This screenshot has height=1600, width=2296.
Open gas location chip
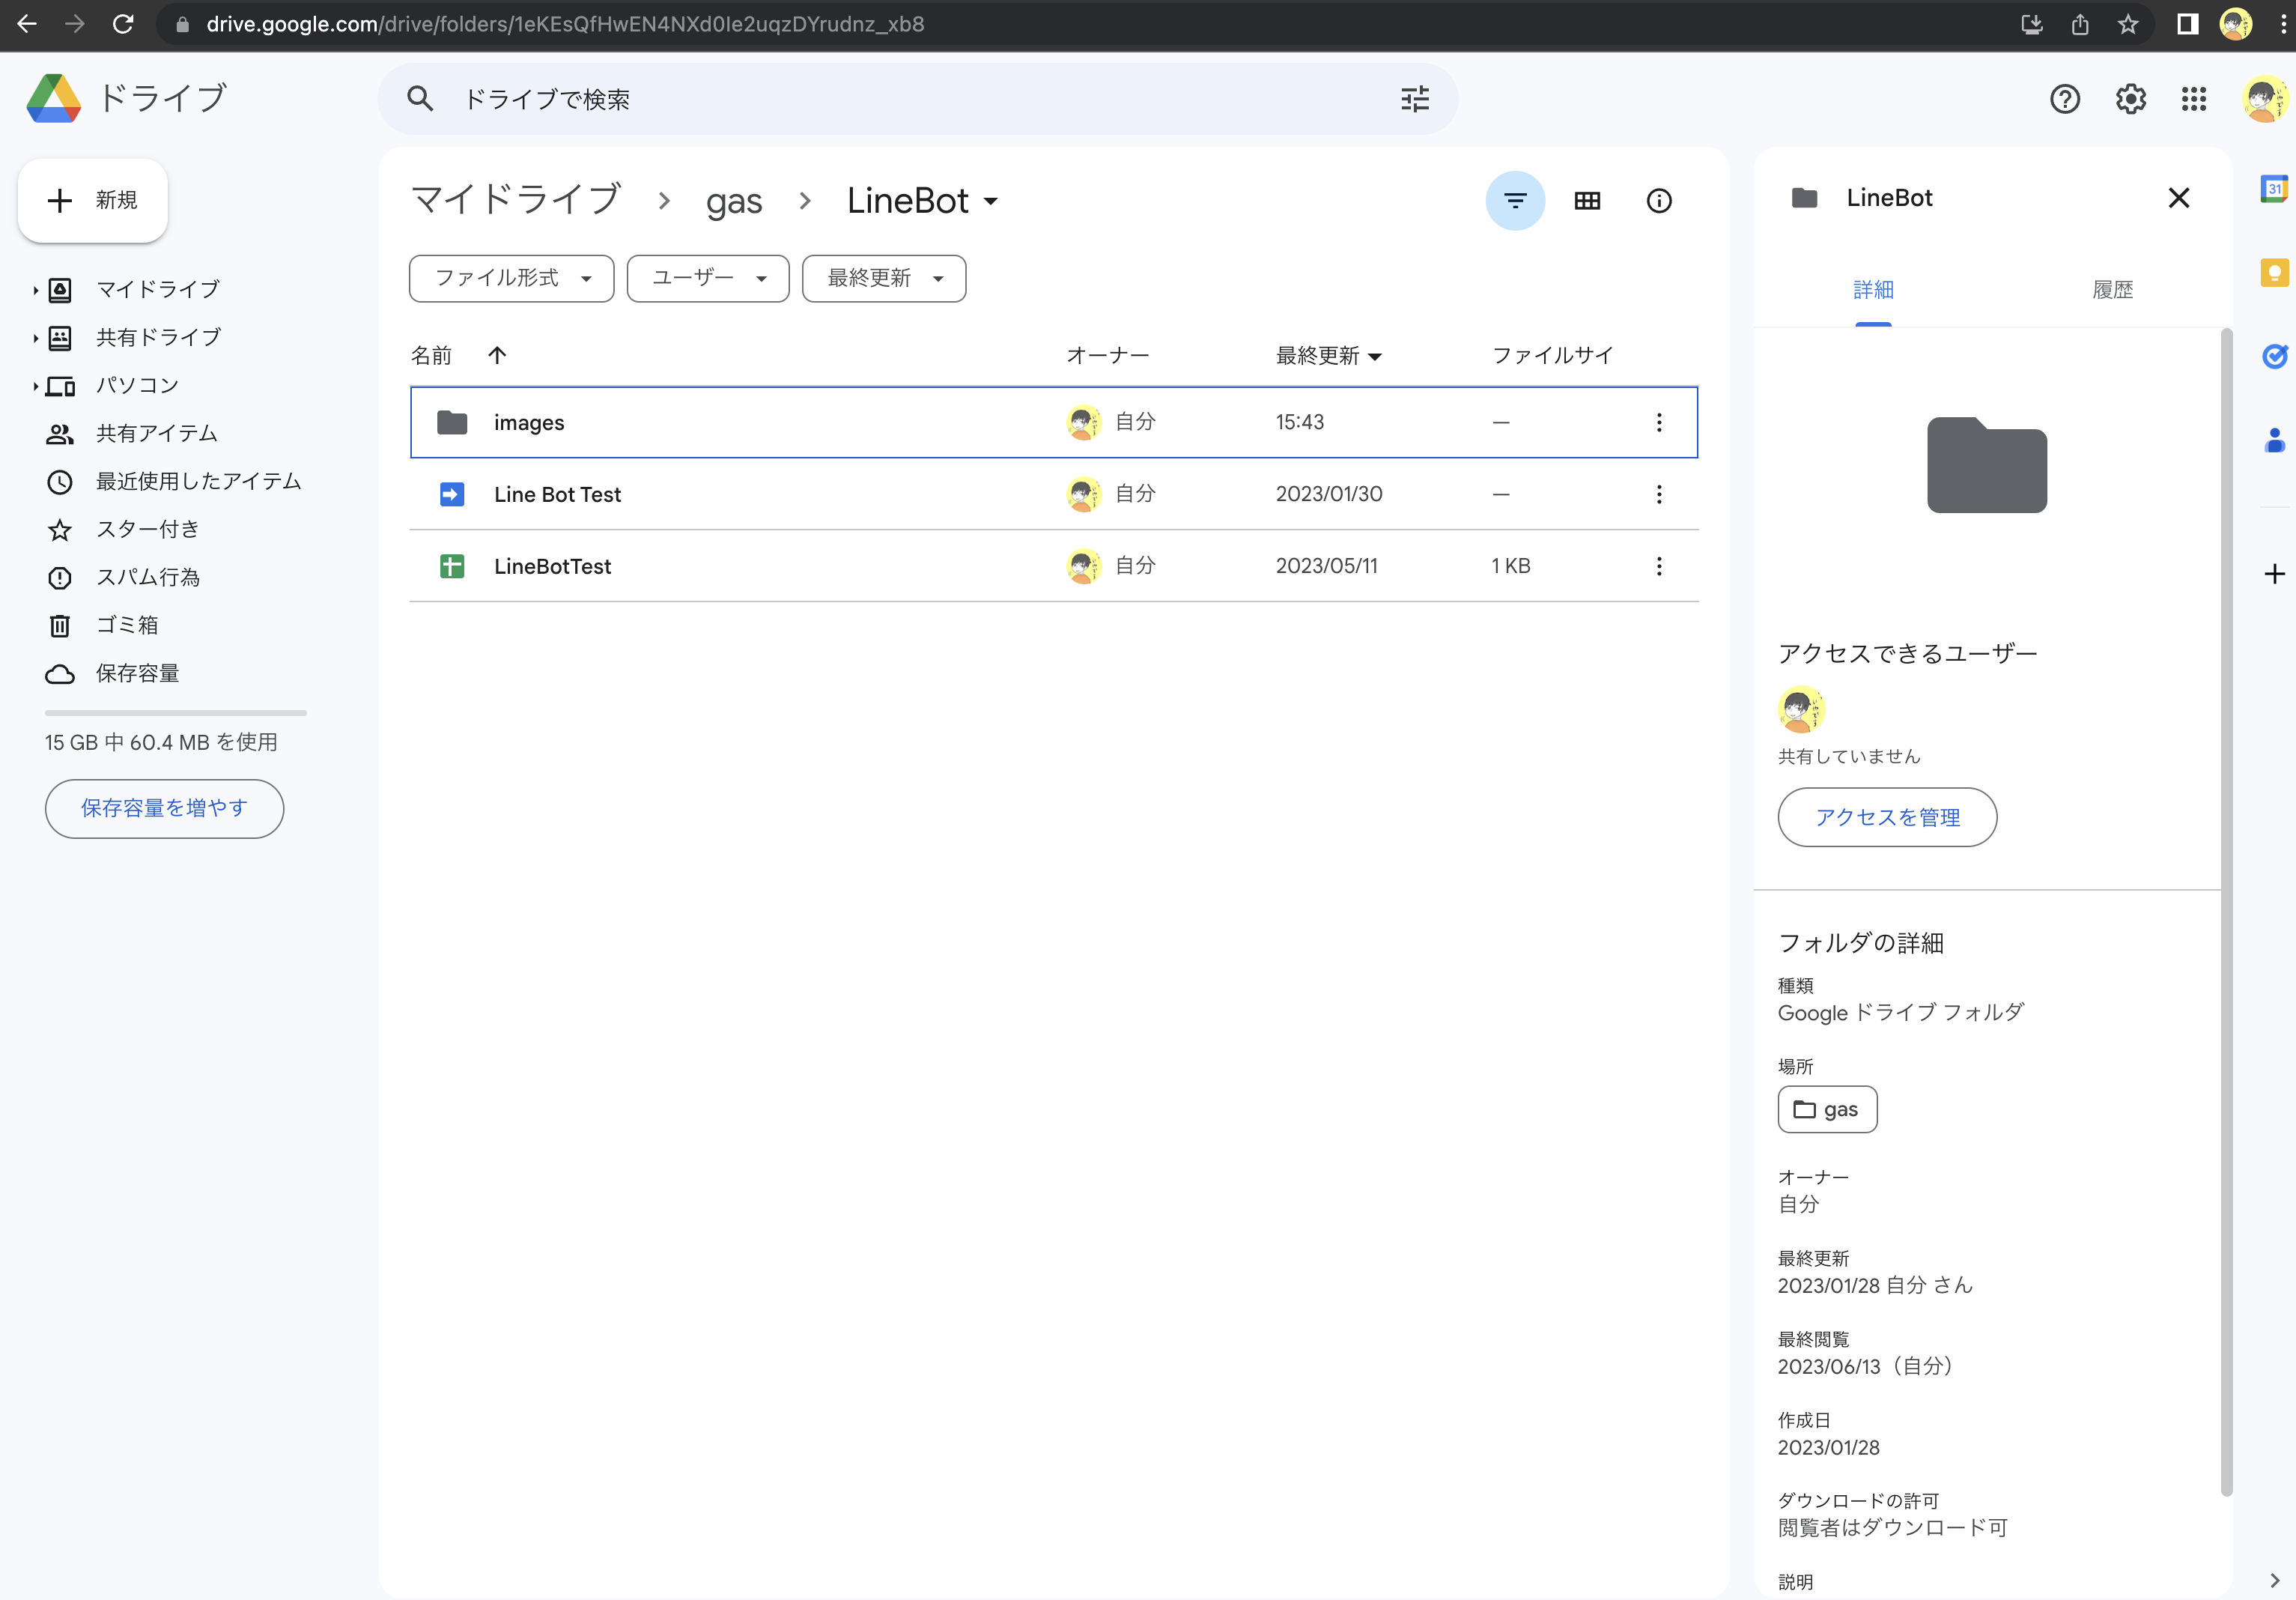tap(1827, 1109)
